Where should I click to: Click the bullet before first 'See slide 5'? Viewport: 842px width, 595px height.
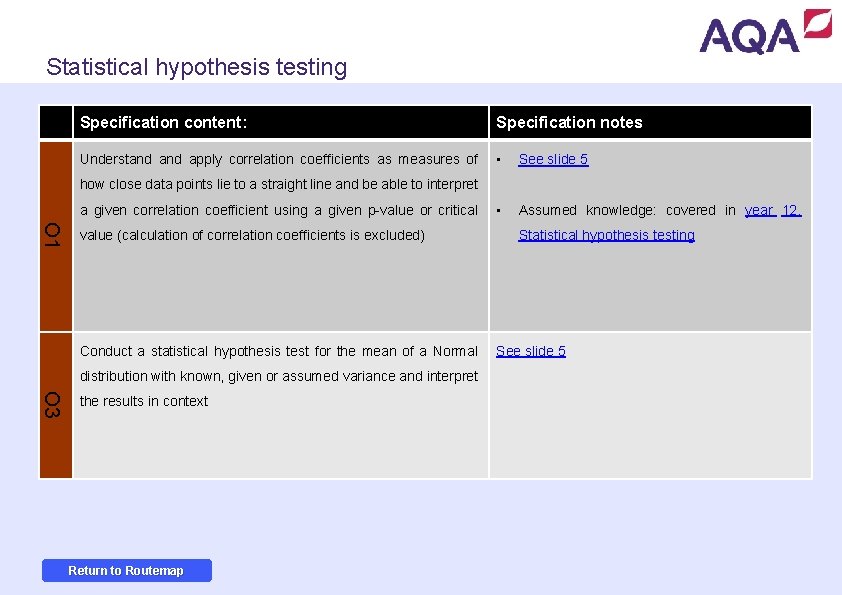(499, 160)
